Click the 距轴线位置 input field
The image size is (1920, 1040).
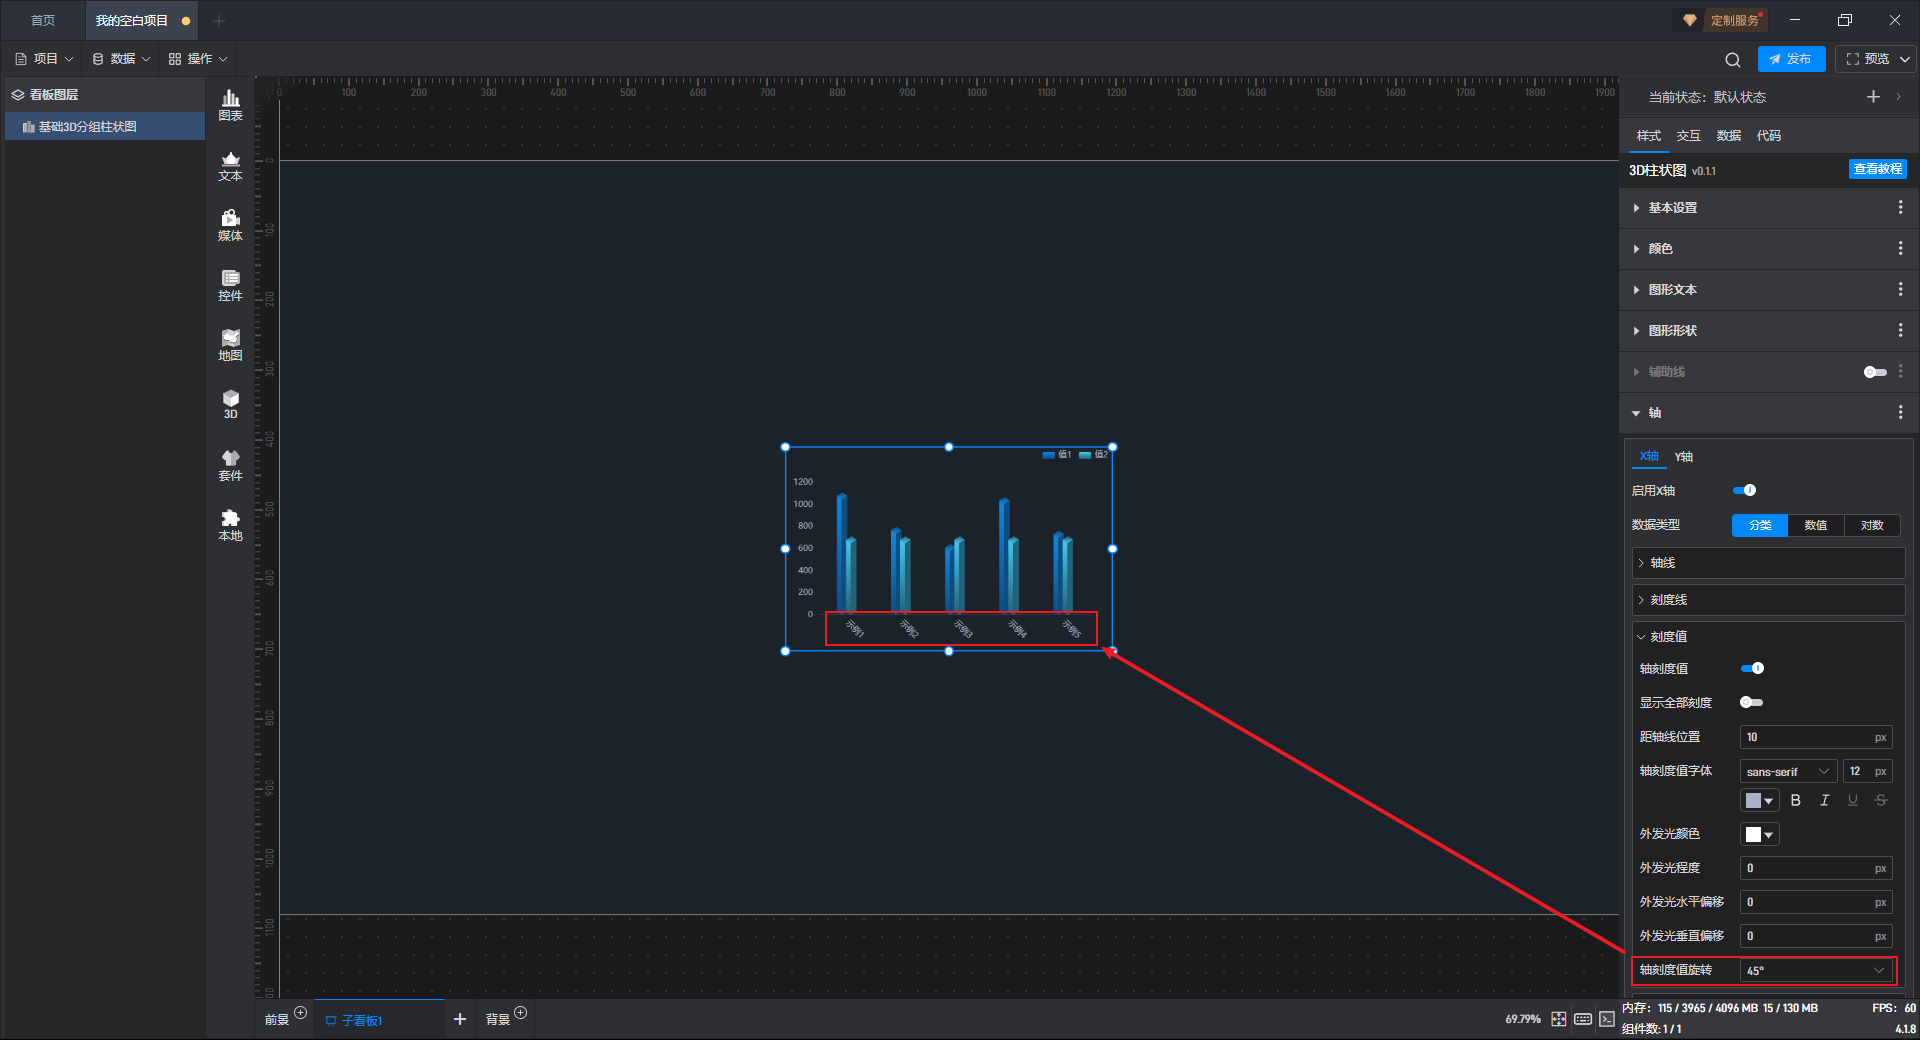pyautogui.click(x=1816, y=737)
